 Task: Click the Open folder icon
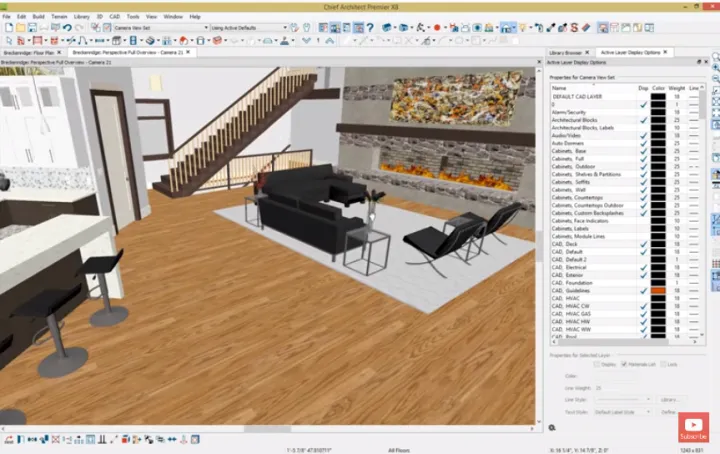tap(19, 28)
